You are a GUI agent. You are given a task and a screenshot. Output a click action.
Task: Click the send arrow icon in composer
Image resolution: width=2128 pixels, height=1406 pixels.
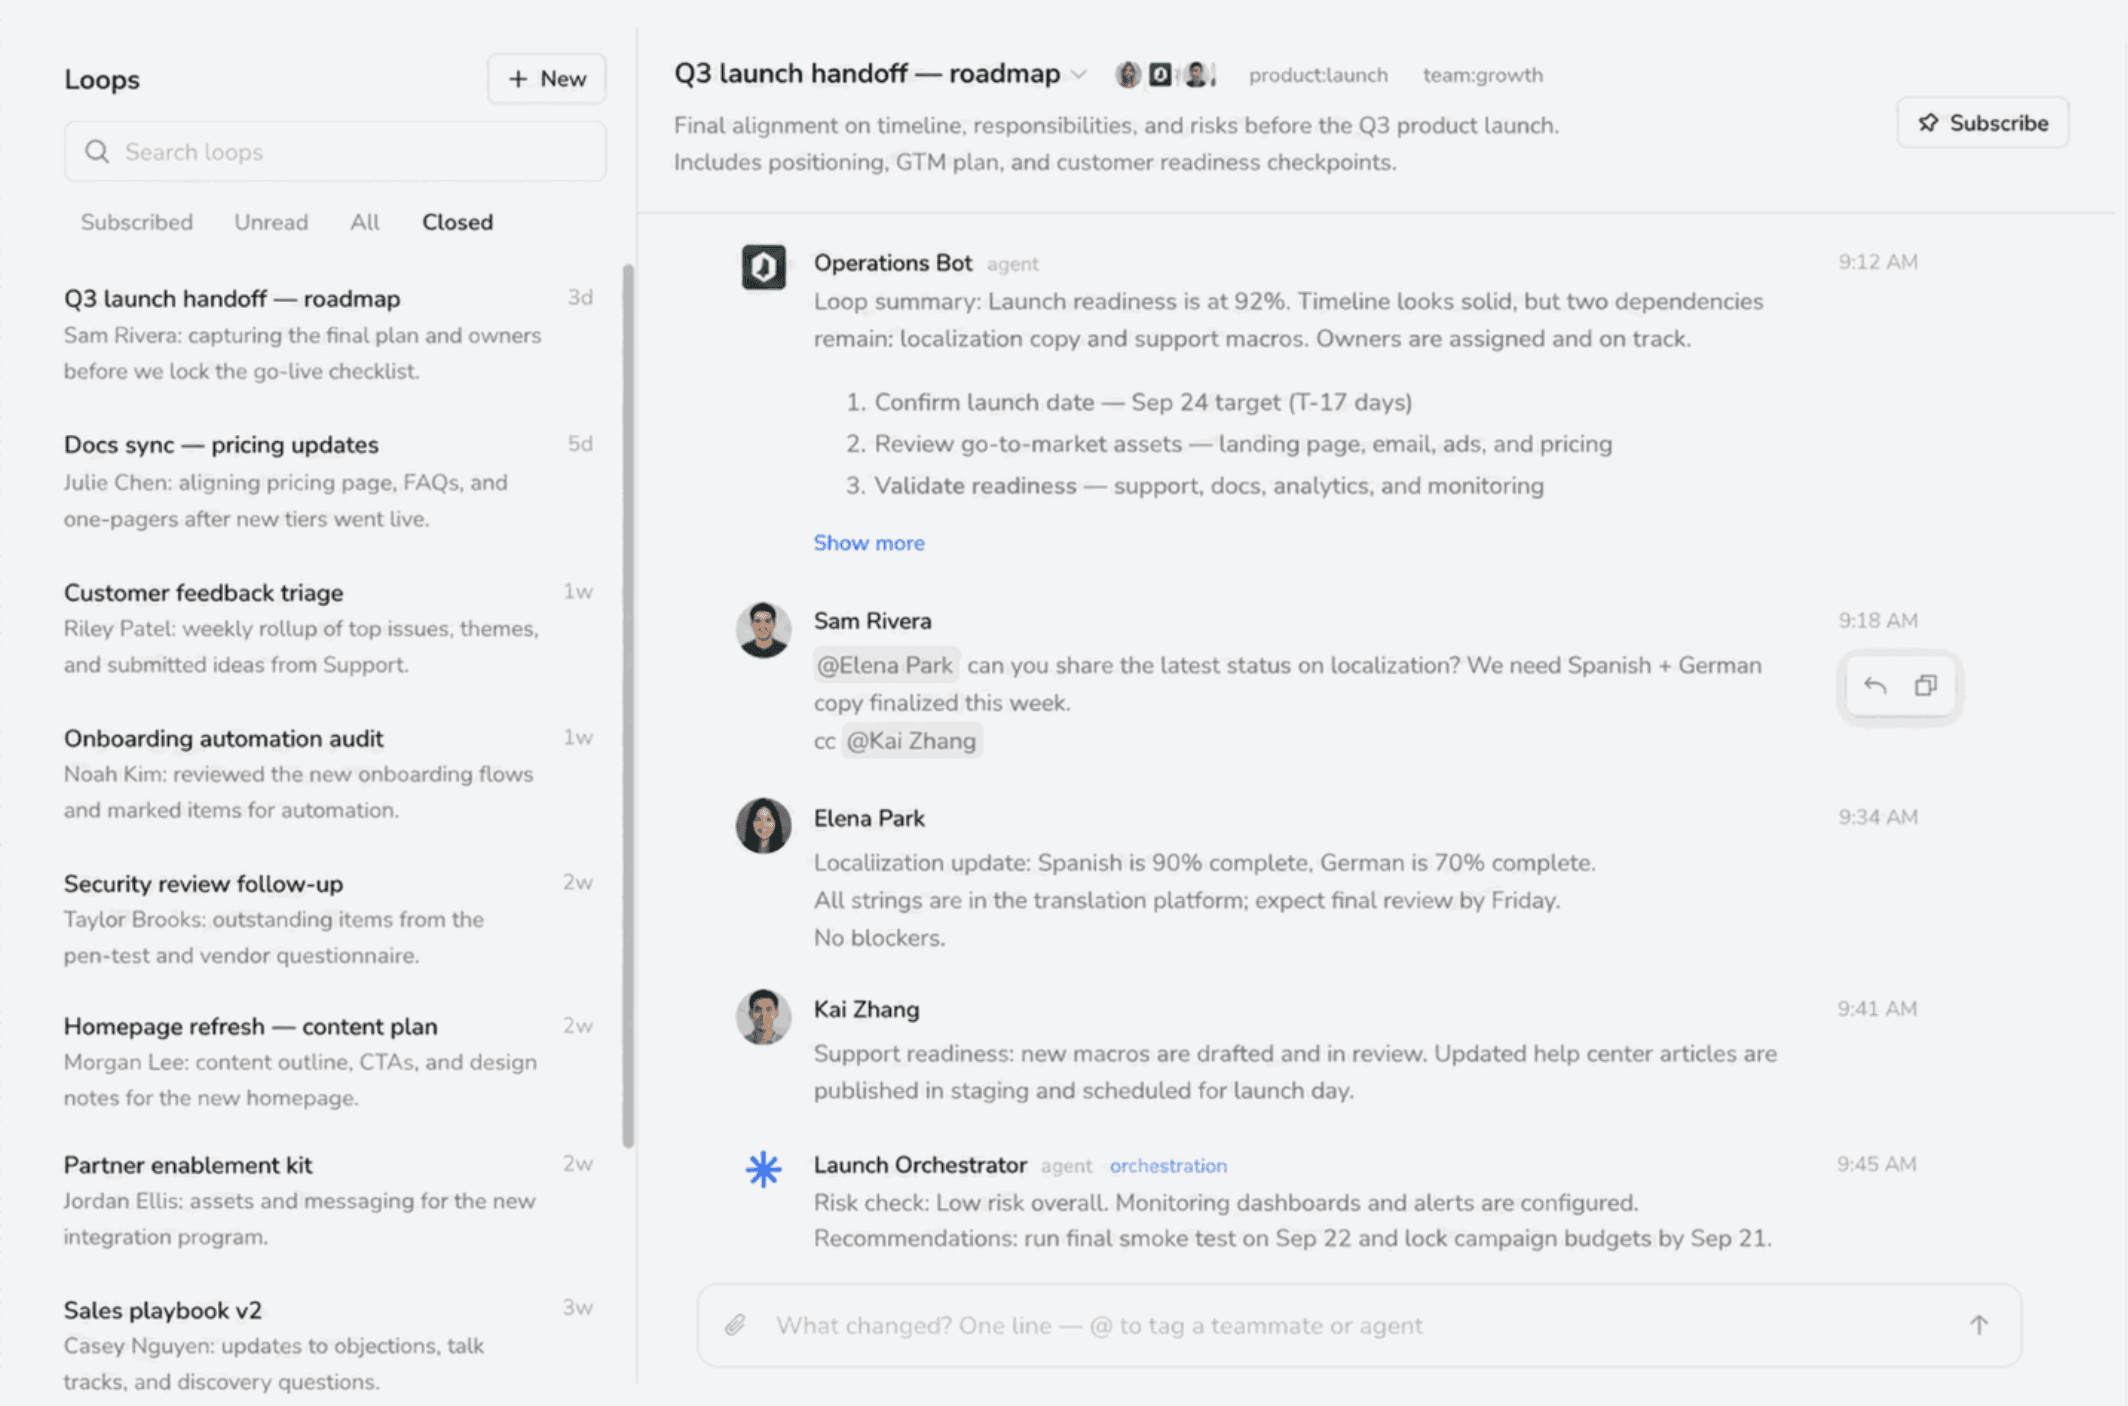click(1978, 1325)
